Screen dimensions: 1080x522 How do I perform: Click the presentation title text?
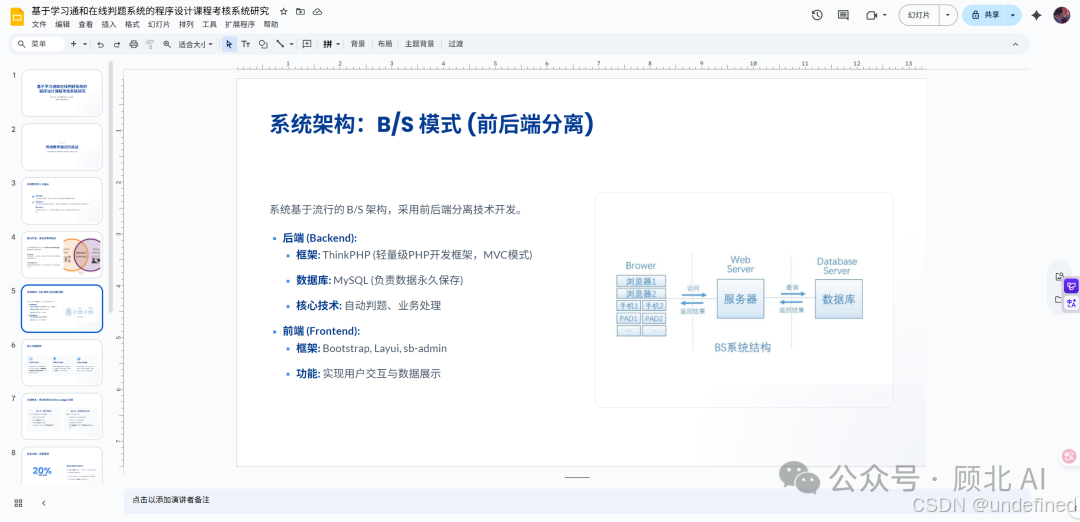coord(151,12)
